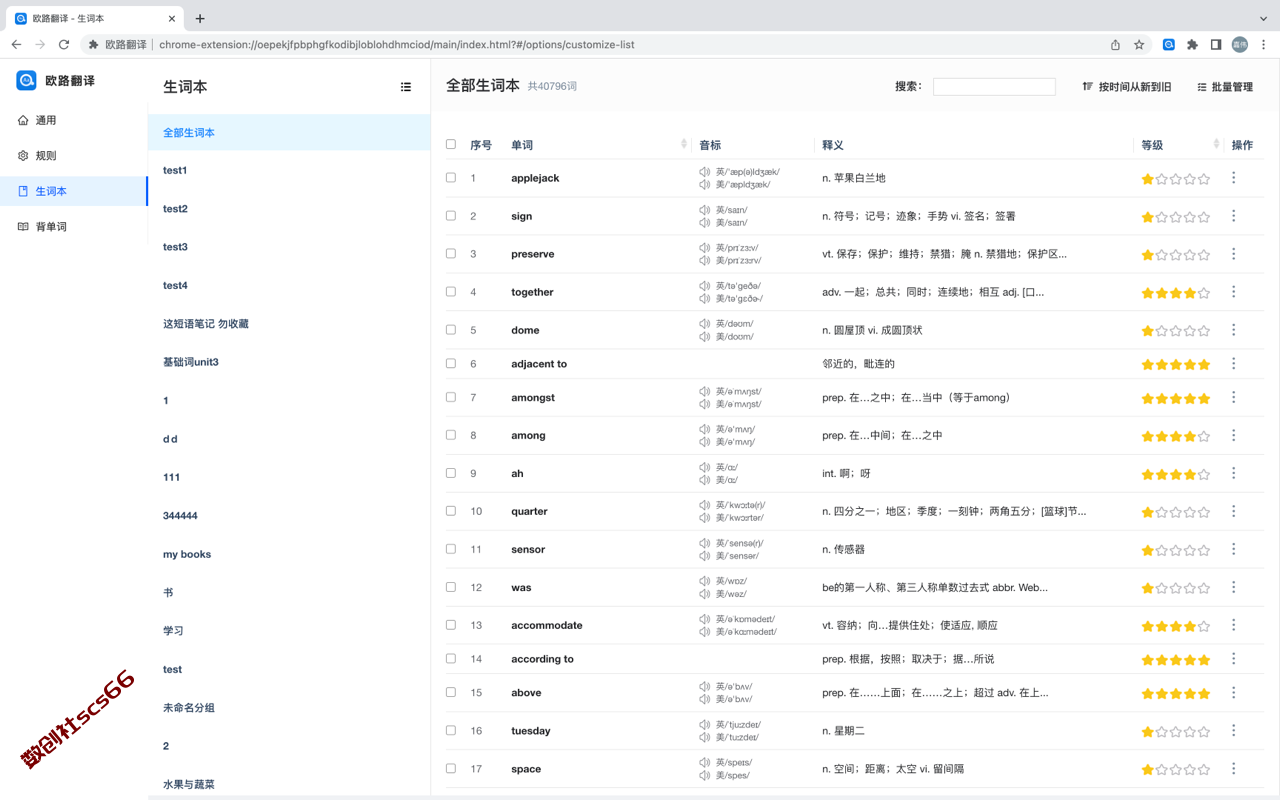Play American pronunciation for amongst
The width and height of the screenshot is (1280, 800).
(x=705, y=404)
